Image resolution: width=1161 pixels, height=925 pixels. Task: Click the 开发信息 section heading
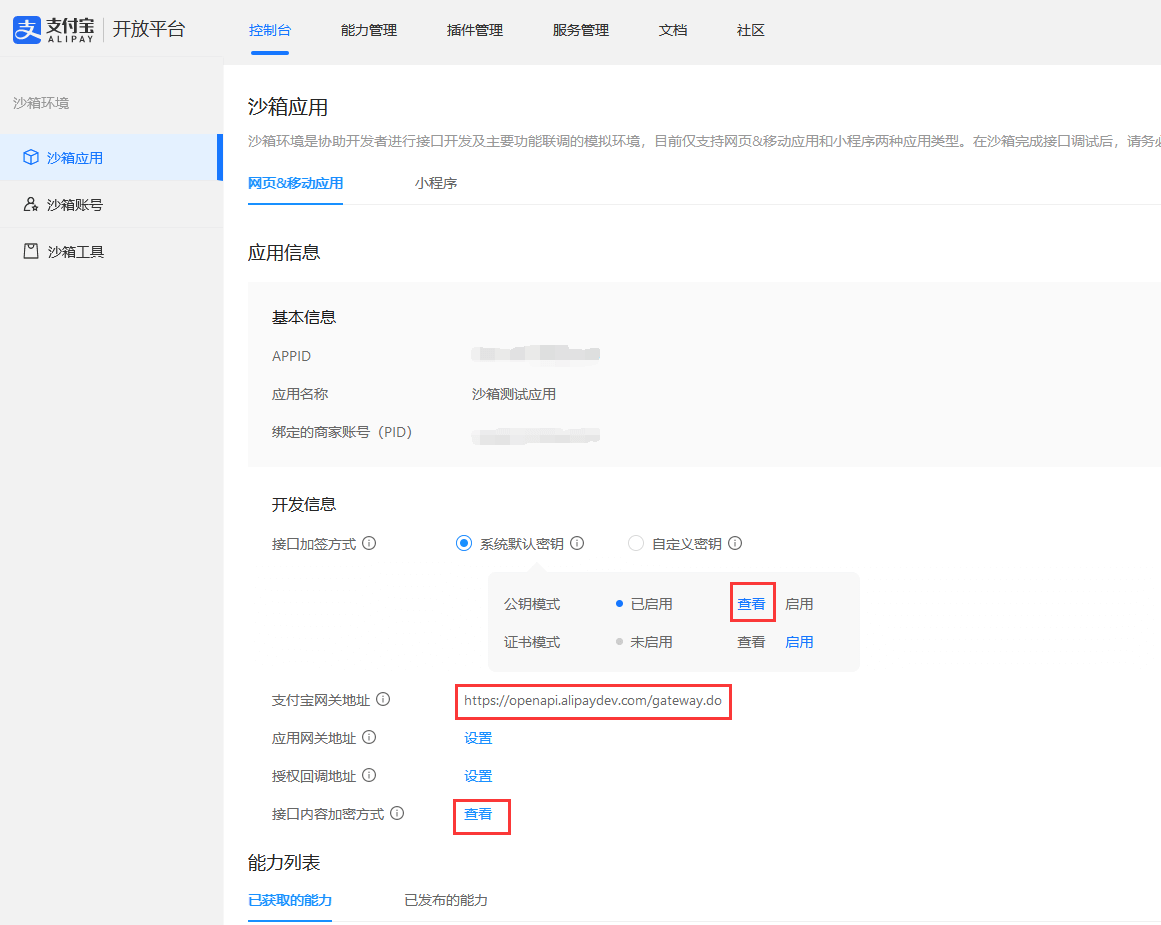point(304,504)
